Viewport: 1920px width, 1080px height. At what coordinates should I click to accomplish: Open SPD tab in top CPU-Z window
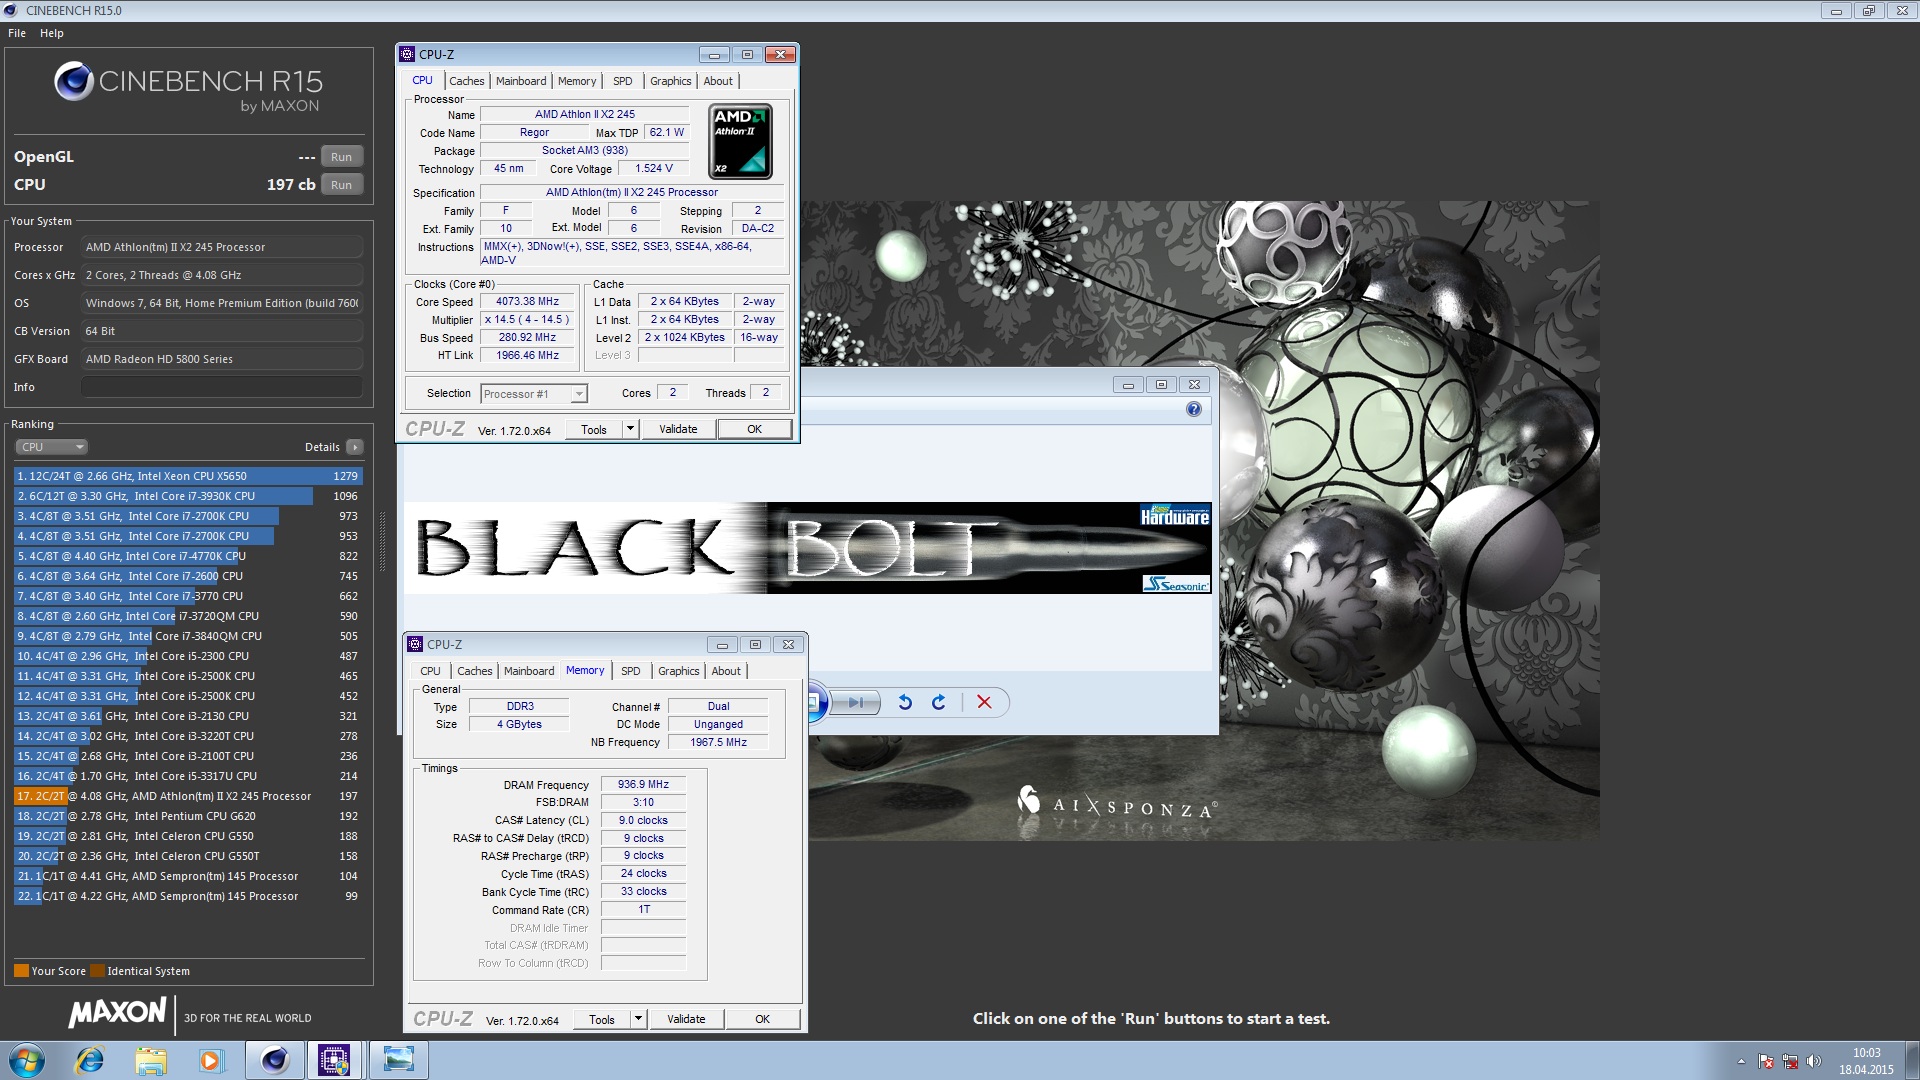[622, 81]
